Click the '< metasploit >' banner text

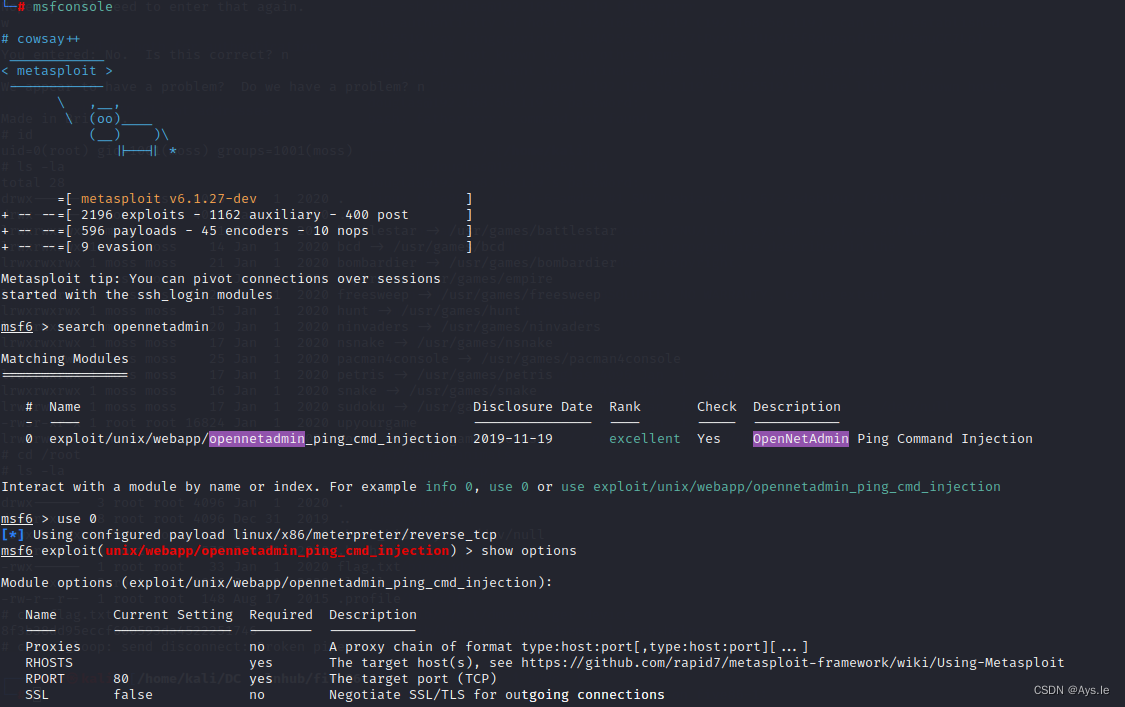tap(57, 71)
